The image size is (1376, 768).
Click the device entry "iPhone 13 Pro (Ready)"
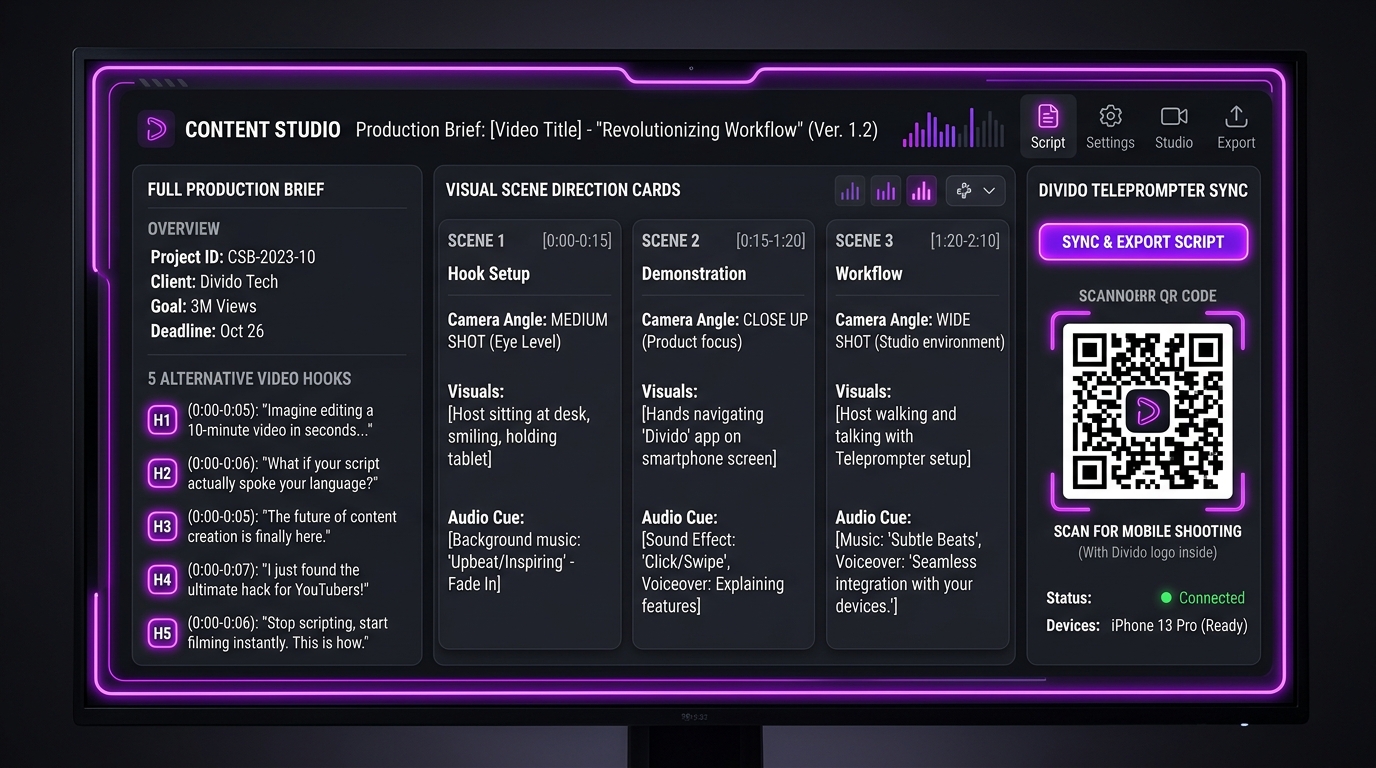click(1179, 626)
